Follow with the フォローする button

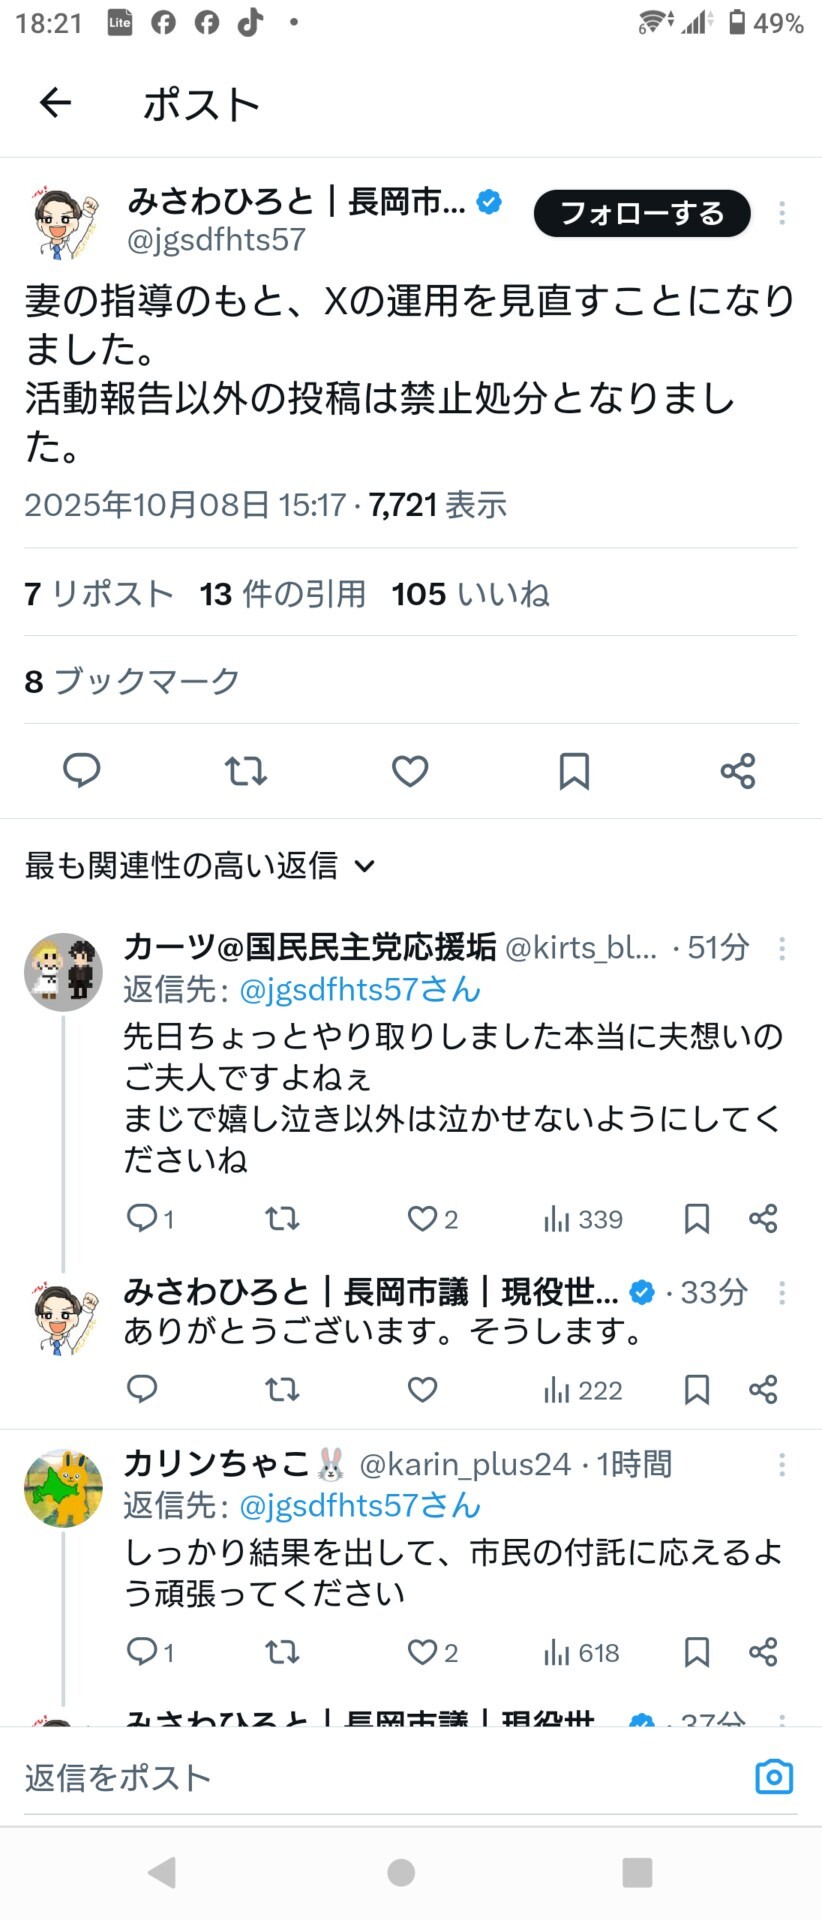642,213
